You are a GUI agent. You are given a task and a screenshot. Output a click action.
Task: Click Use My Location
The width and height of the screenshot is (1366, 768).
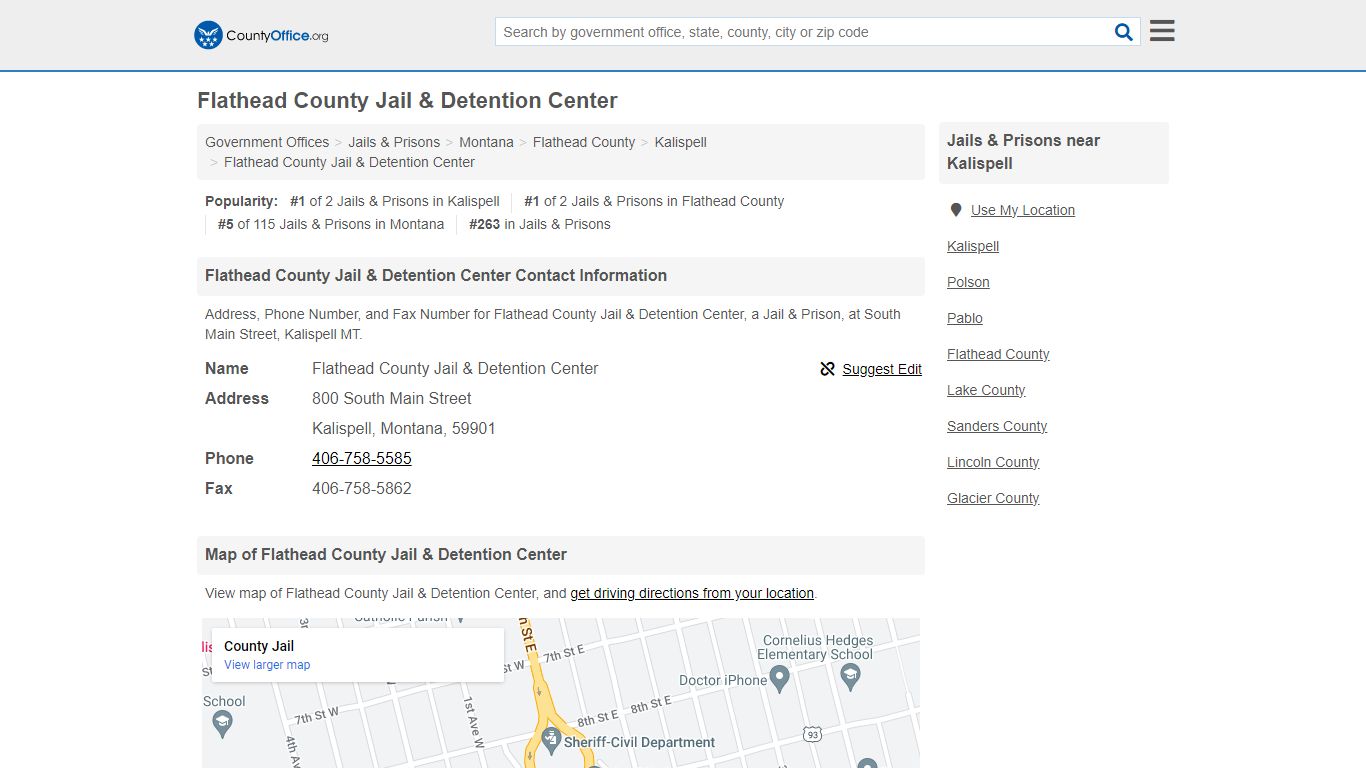pos(1023,210)
